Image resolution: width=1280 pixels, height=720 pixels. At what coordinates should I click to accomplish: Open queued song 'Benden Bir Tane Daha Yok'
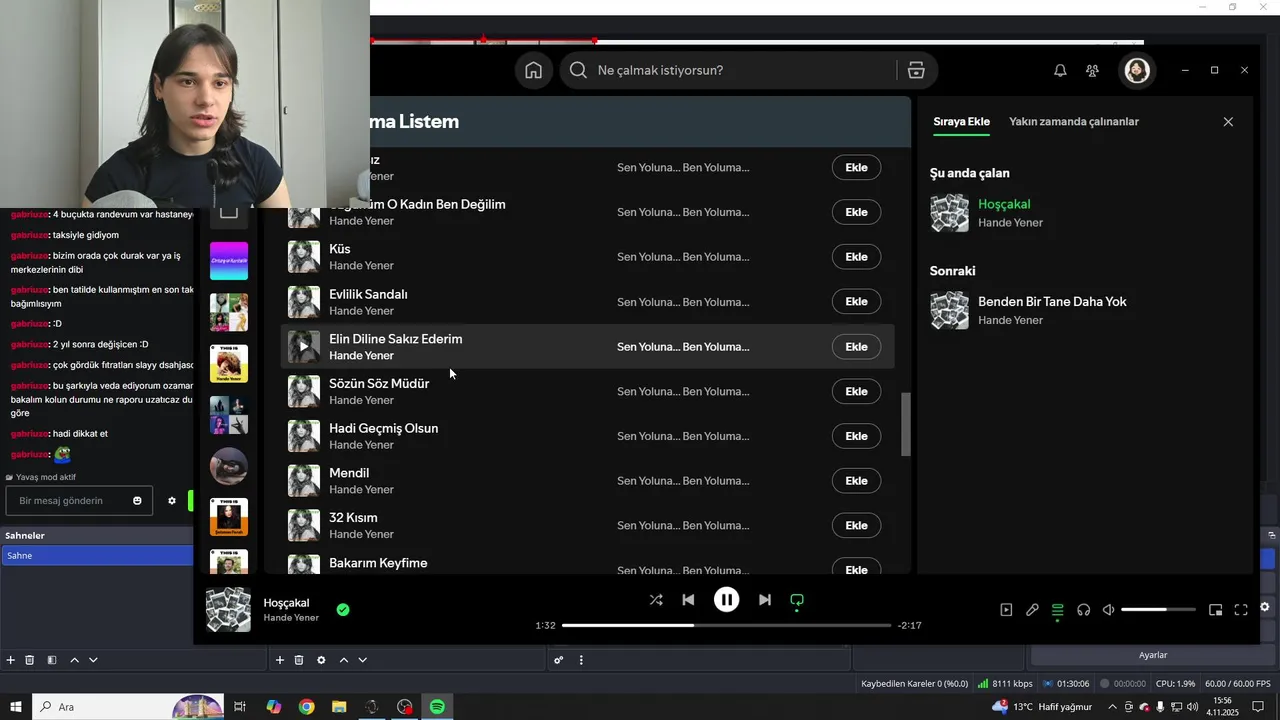click(1052, 302)
